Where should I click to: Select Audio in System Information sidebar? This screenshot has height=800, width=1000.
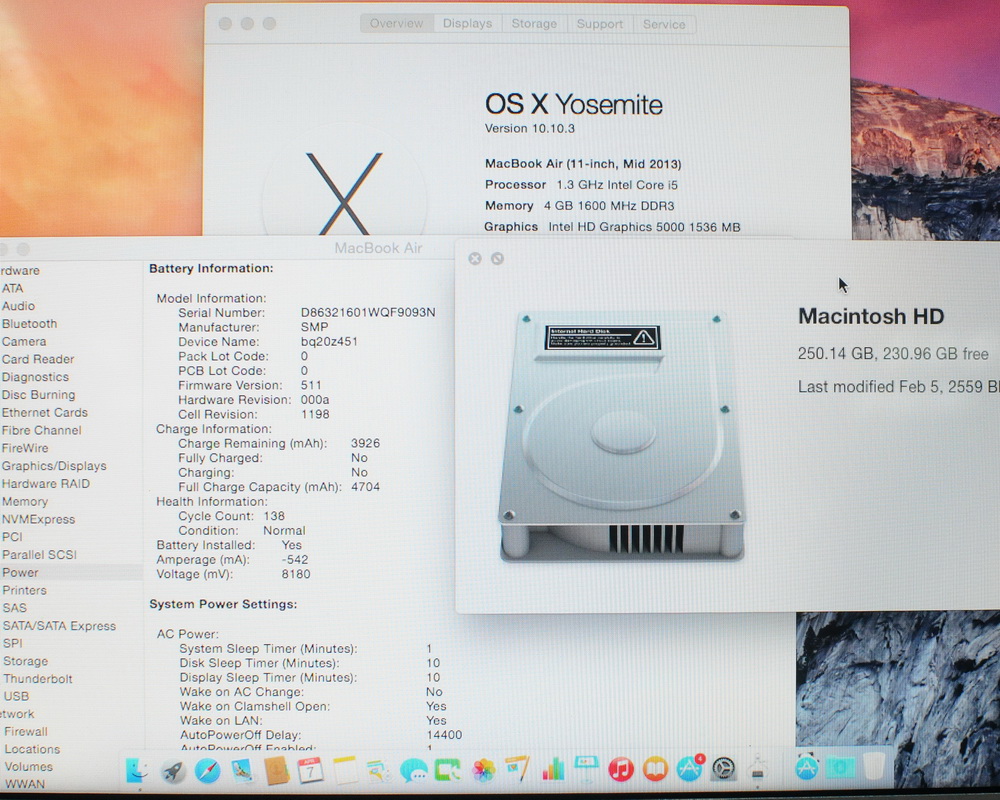pos(18,306)
